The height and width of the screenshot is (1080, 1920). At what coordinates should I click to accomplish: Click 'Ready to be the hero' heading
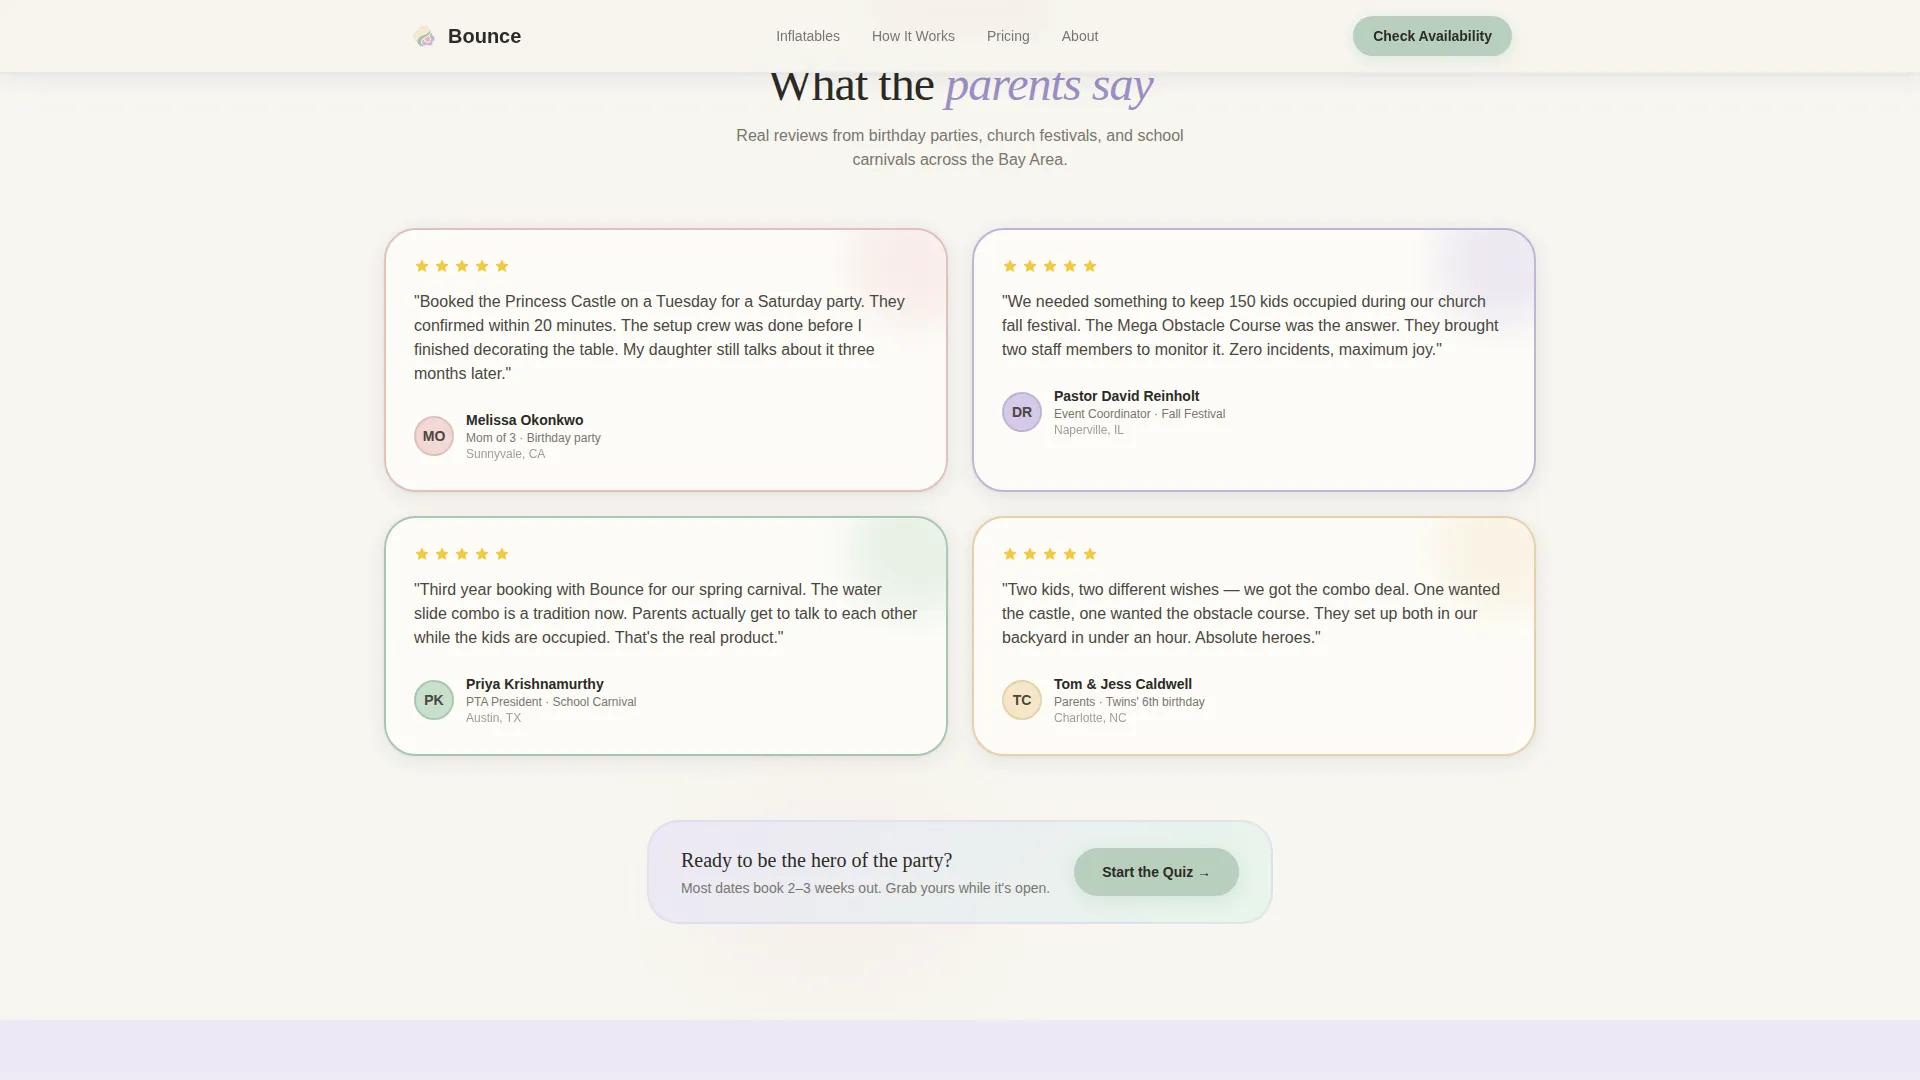pyautogui.click(x=816, y=860)
